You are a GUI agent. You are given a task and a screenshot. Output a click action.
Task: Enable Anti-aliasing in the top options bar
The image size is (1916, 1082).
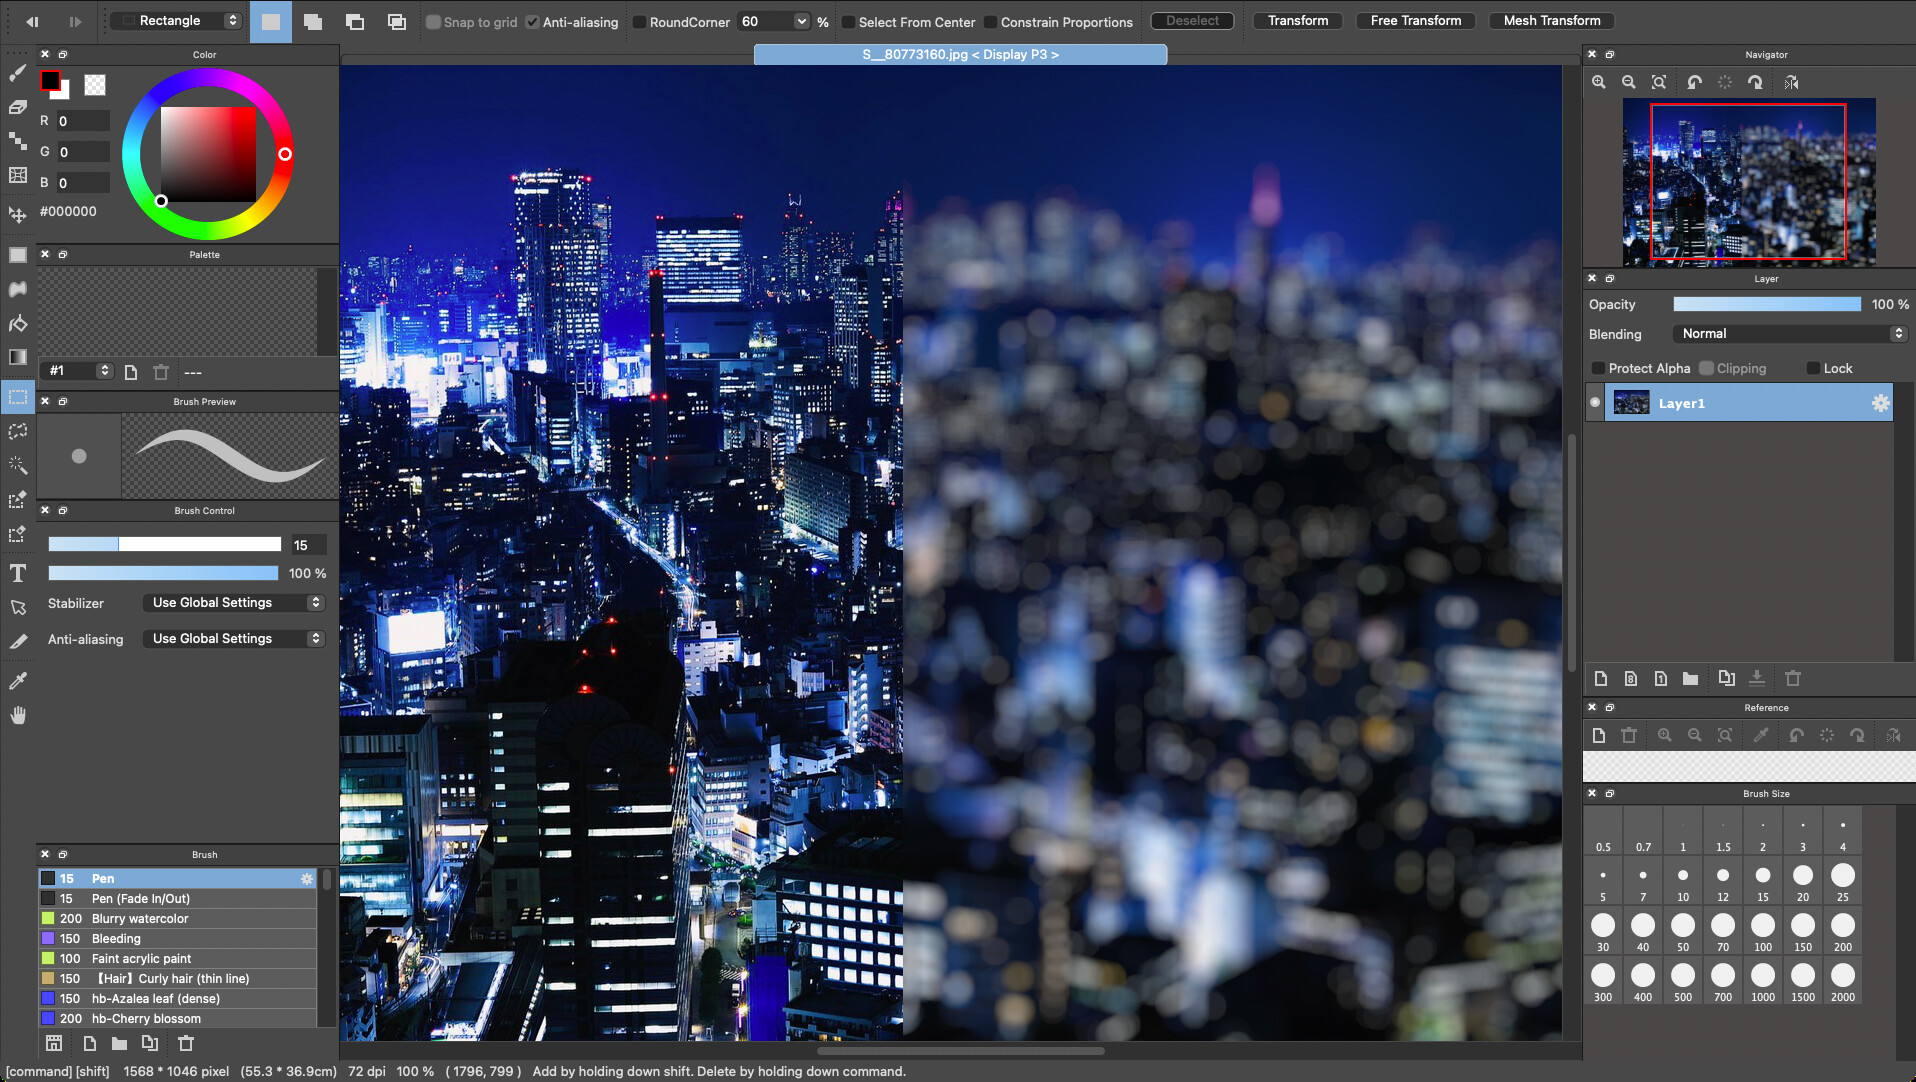pos(531,22)
